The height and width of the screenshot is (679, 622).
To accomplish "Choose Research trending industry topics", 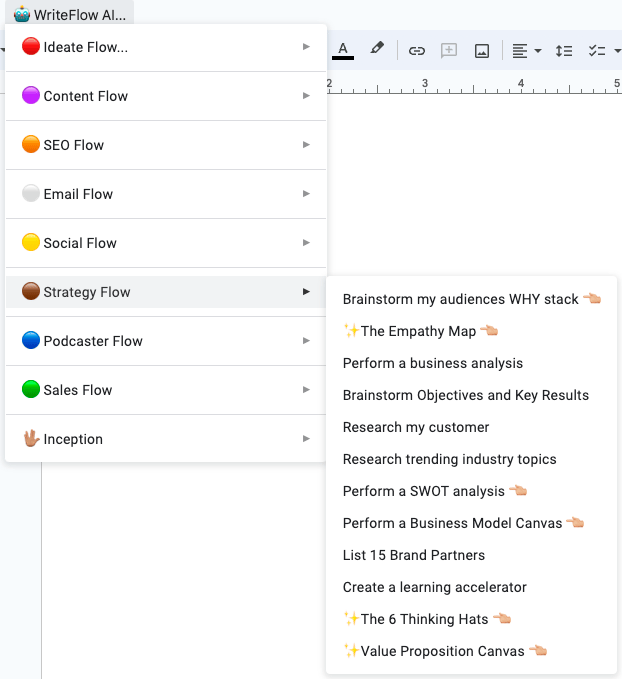I will click(x=471, y=459).
